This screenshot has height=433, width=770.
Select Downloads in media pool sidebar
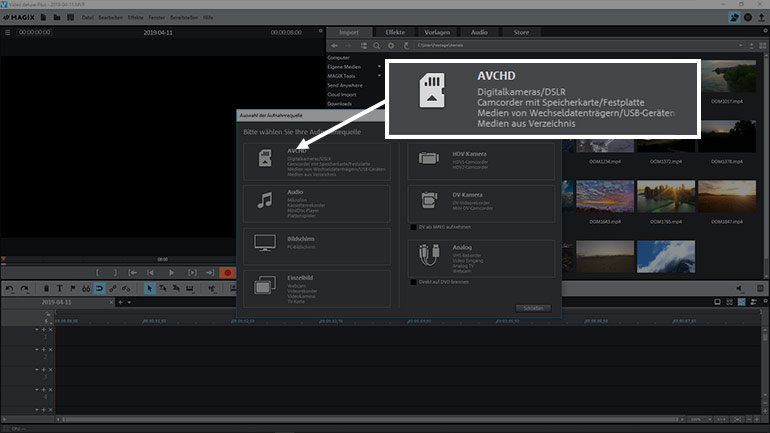tap(340, 104)
